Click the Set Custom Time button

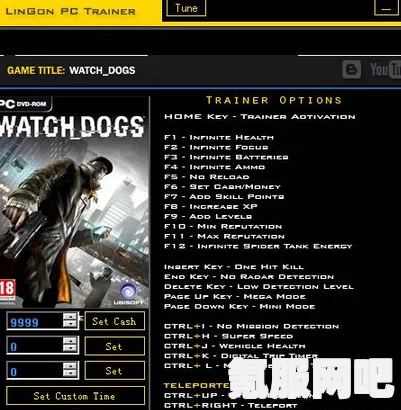point(75,396)
